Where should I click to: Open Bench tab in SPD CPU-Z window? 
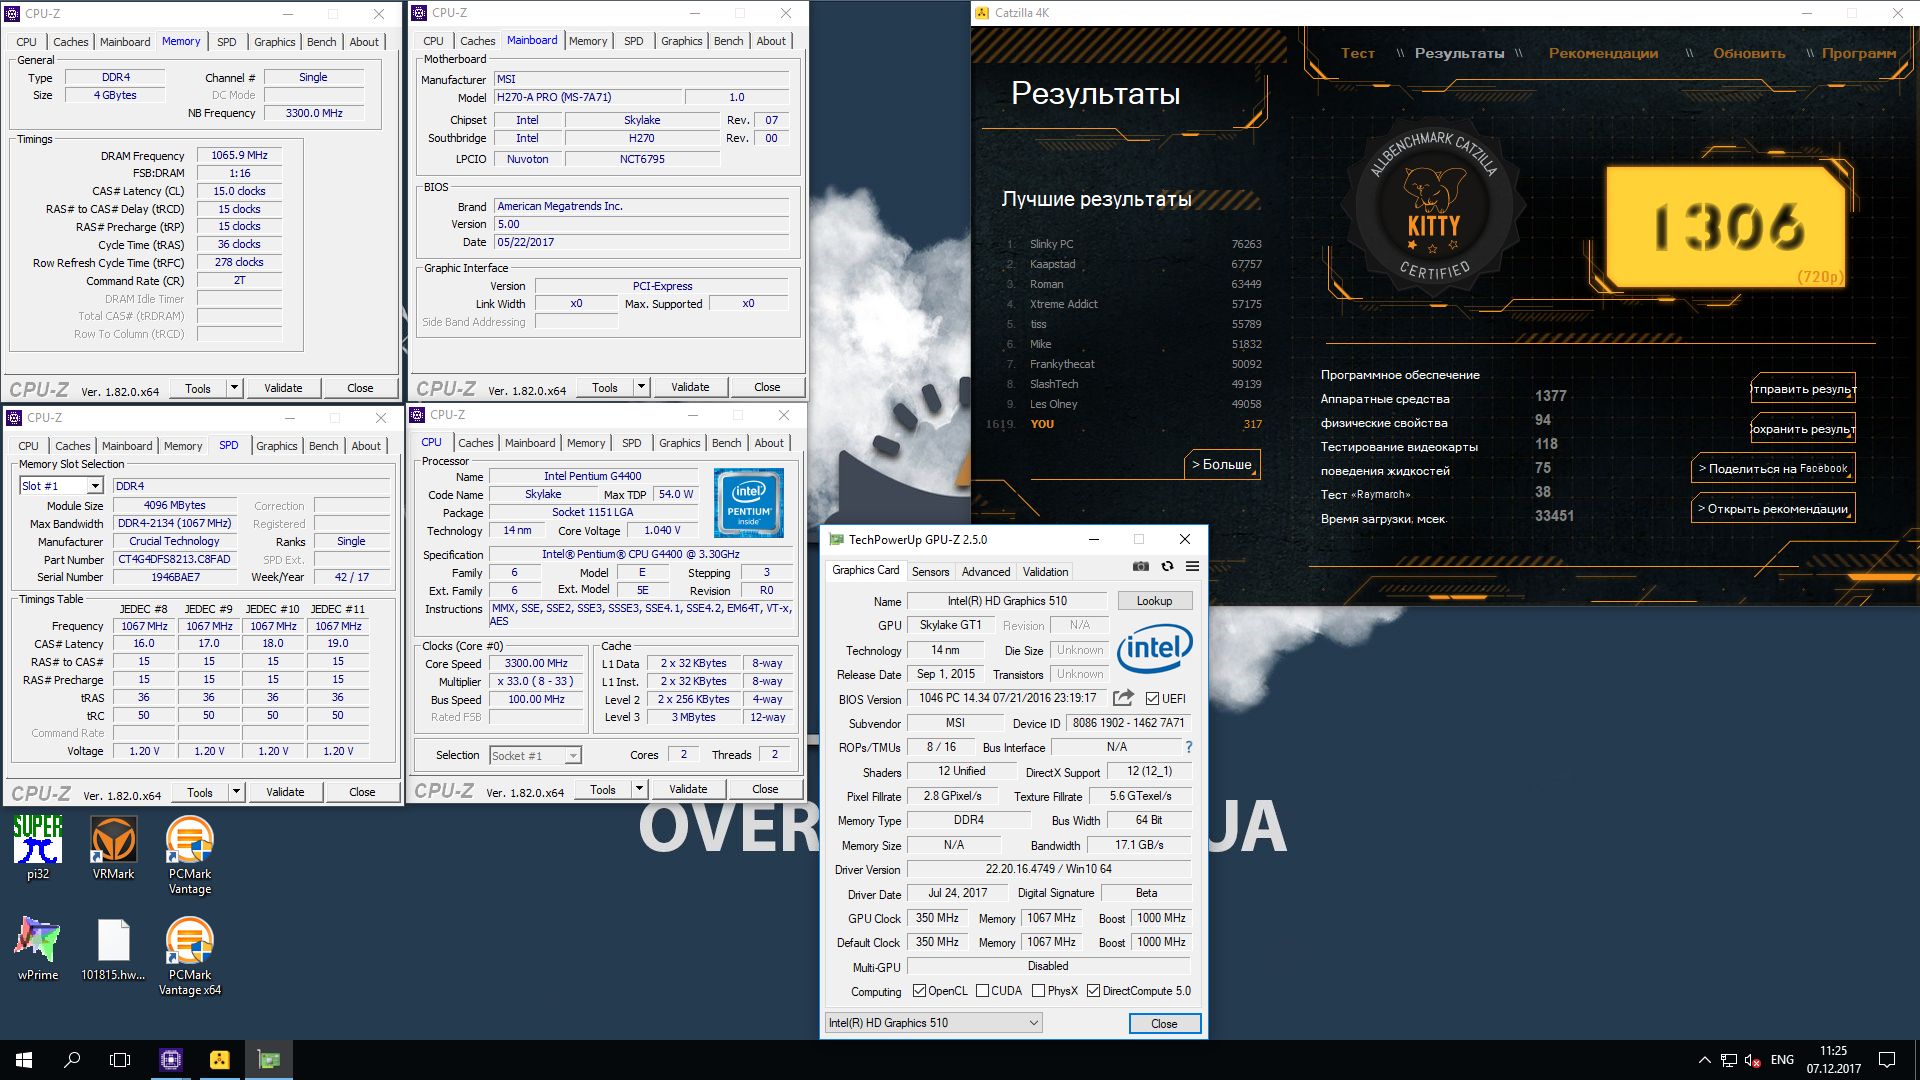pyautogui.click(x=324, y=446)
